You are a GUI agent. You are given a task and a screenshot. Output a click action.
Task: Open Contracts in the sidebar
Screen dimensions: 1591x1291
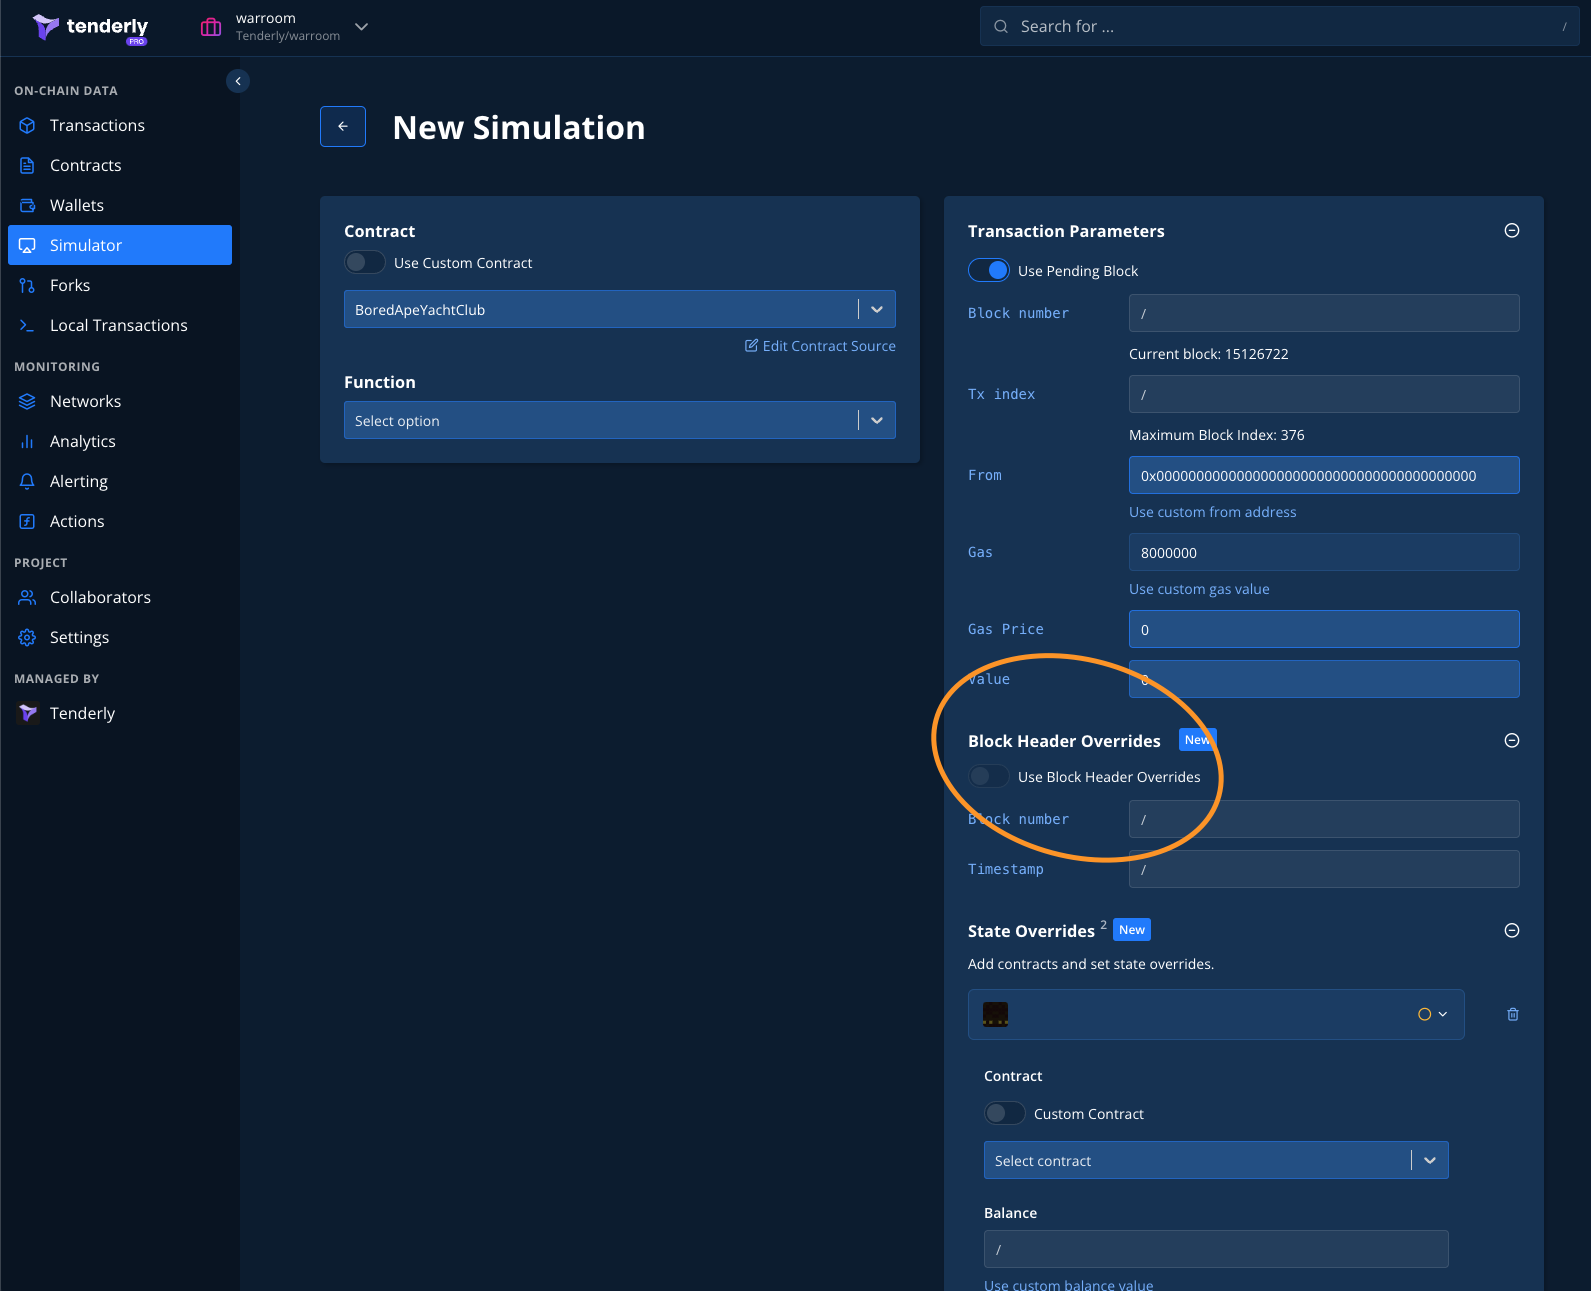[120, 165]
